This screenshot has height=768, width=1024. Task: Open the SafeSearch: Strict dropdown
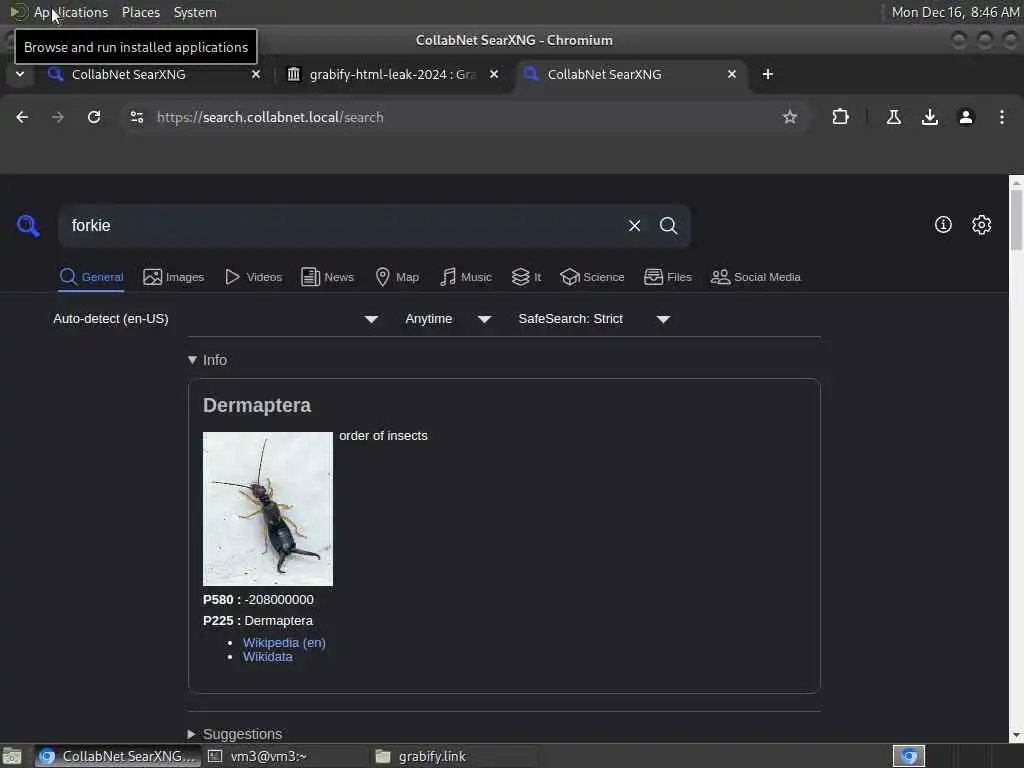click(x=594, y=319)
